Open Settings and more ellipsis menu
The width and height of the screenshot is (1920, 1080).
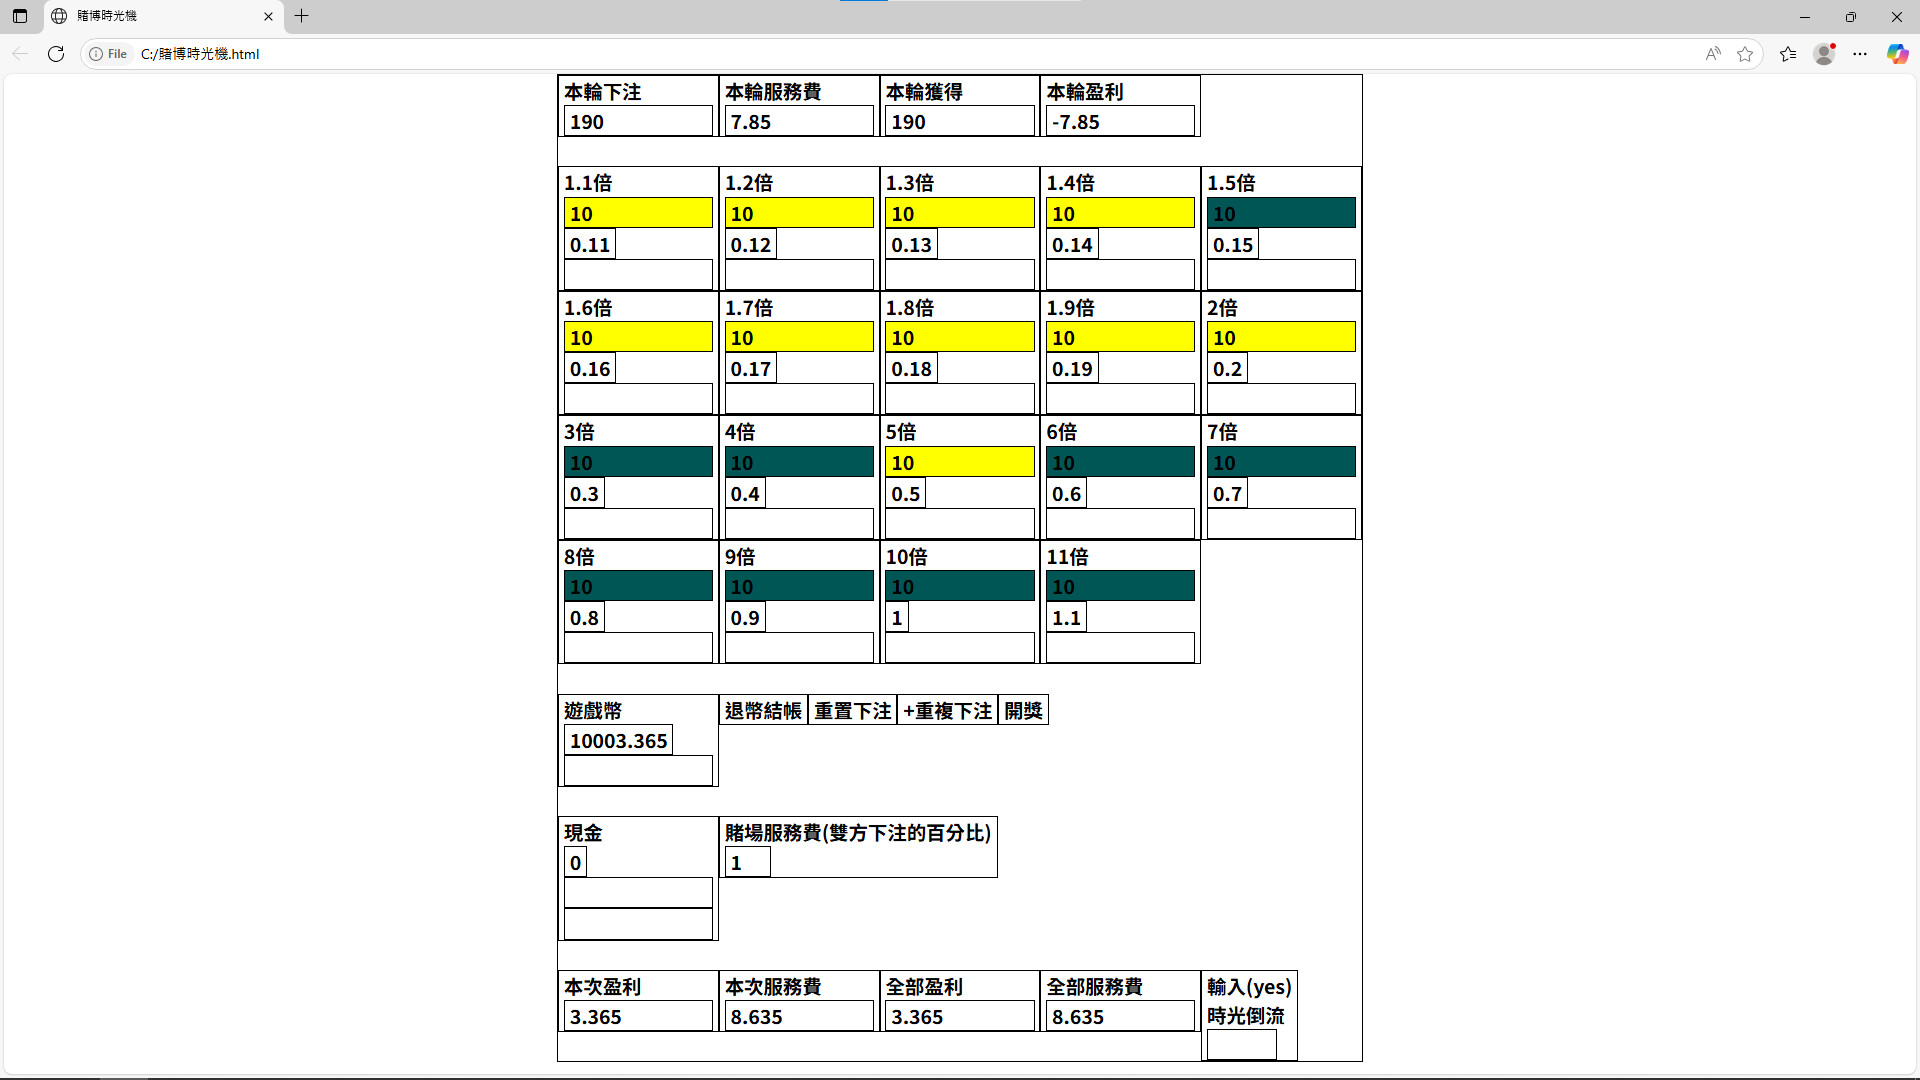(1860, 54)
